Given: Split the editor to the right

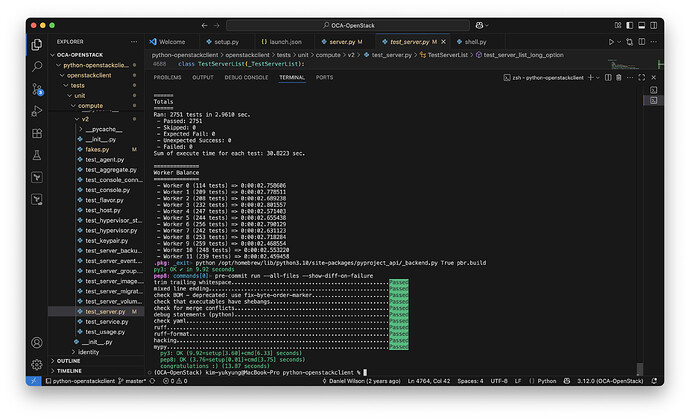Looking at the screenshot, I should click(642, 42).
